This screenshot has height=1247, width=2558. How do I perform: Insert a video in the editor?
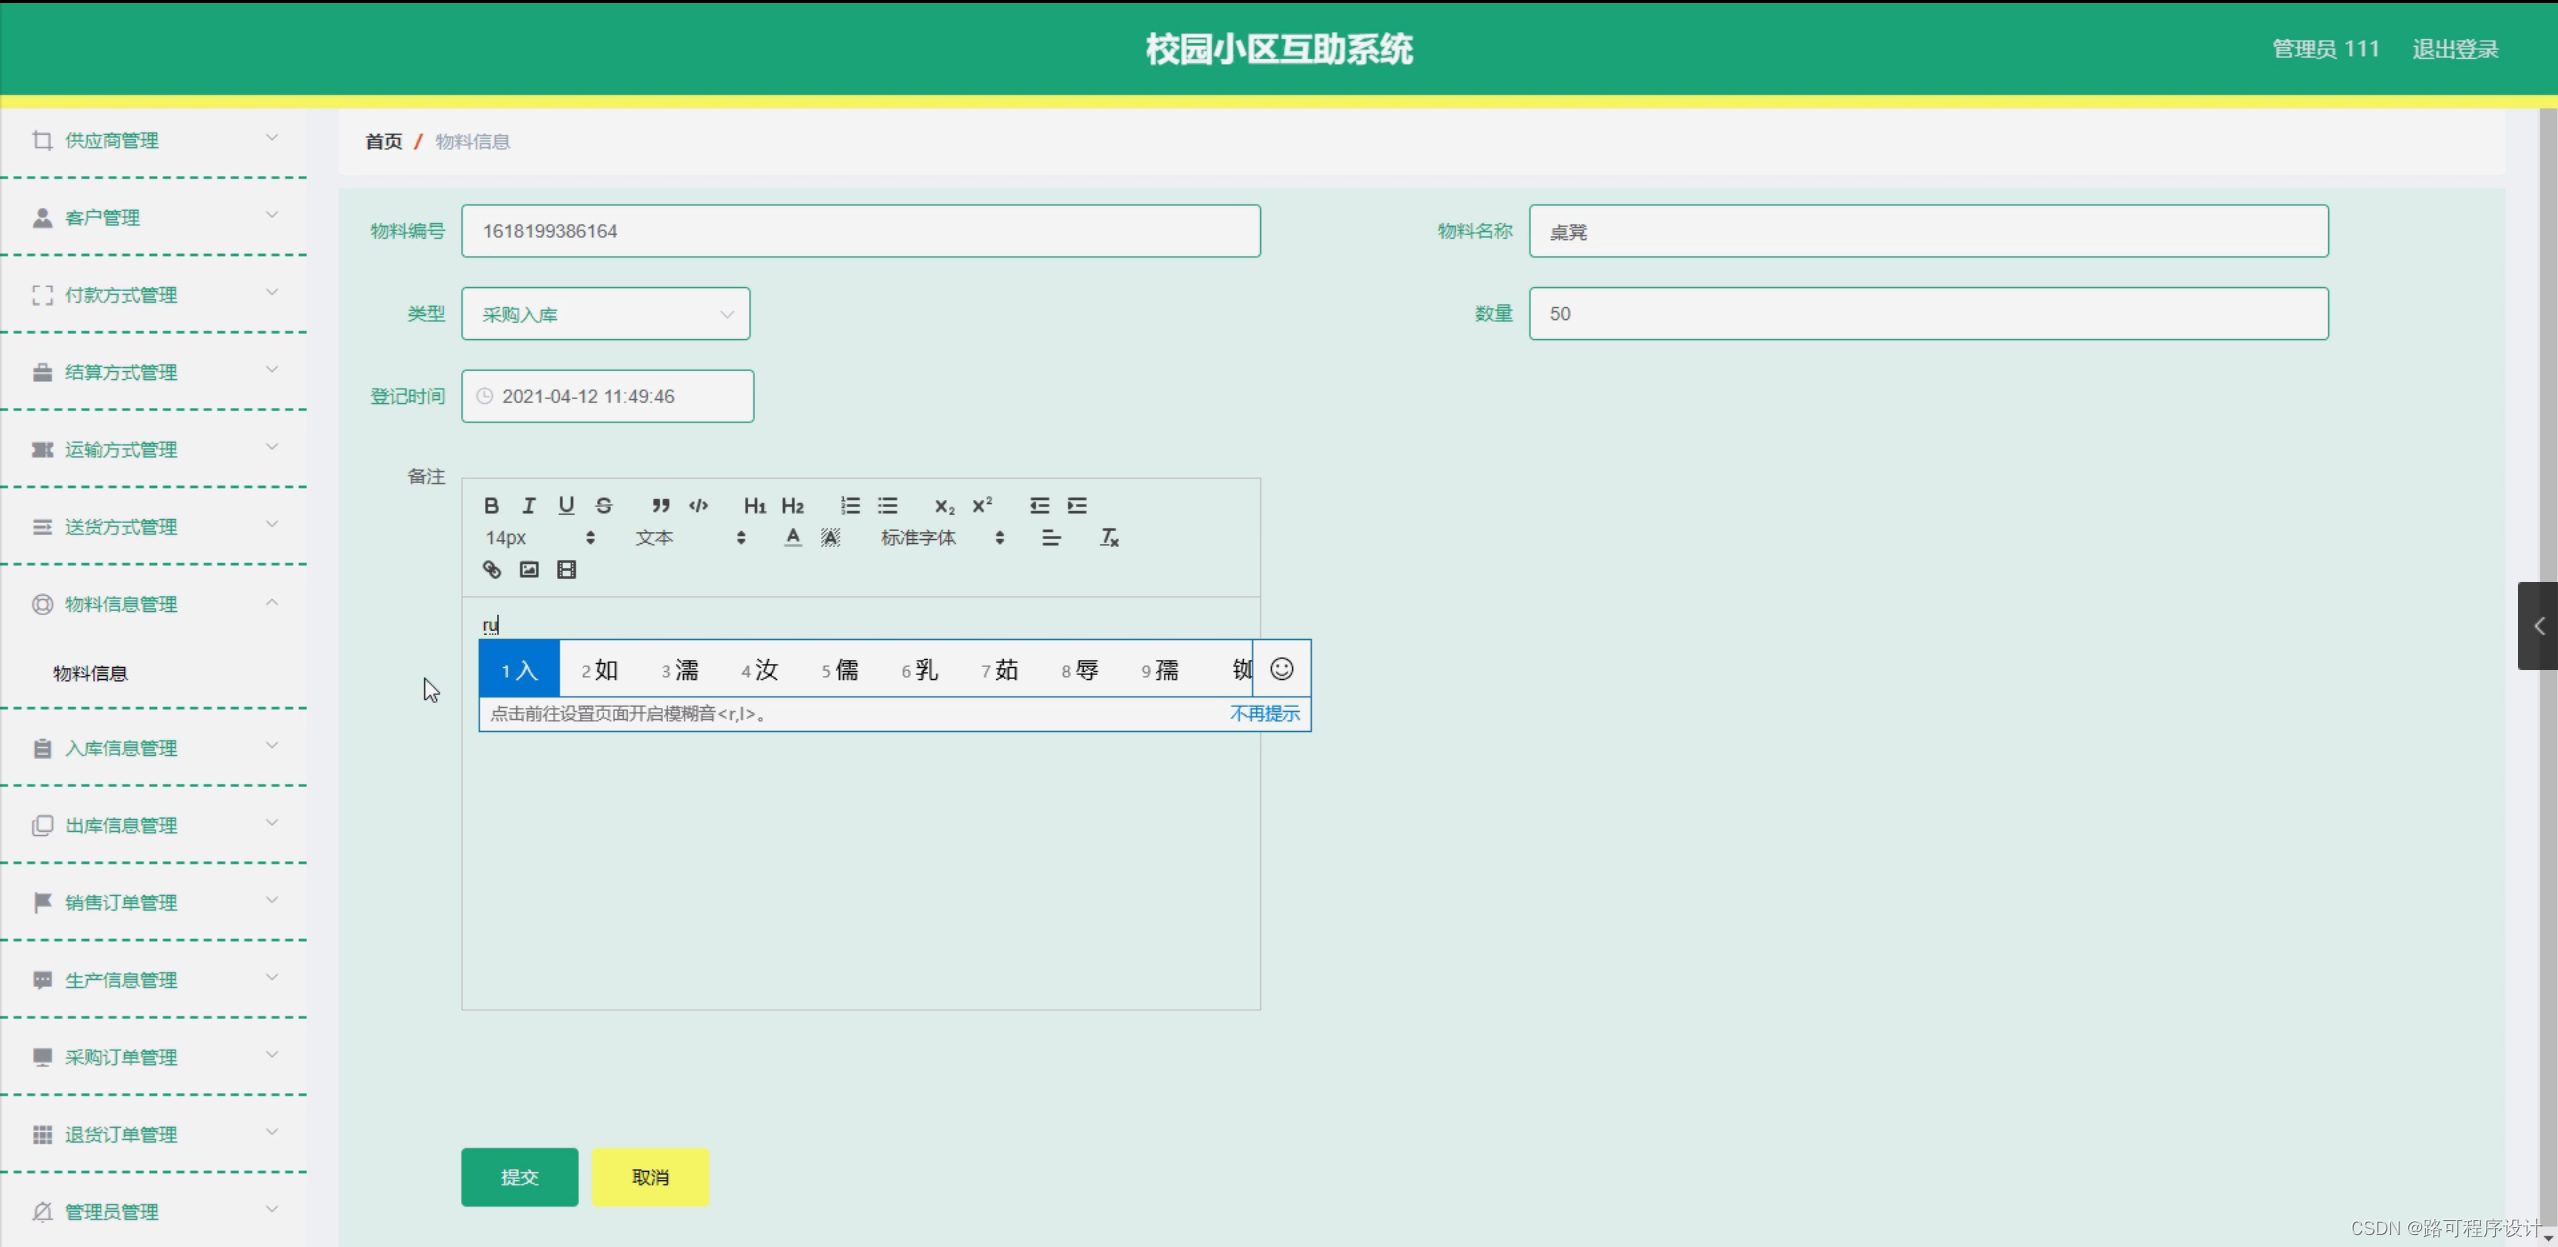[566, 569]
